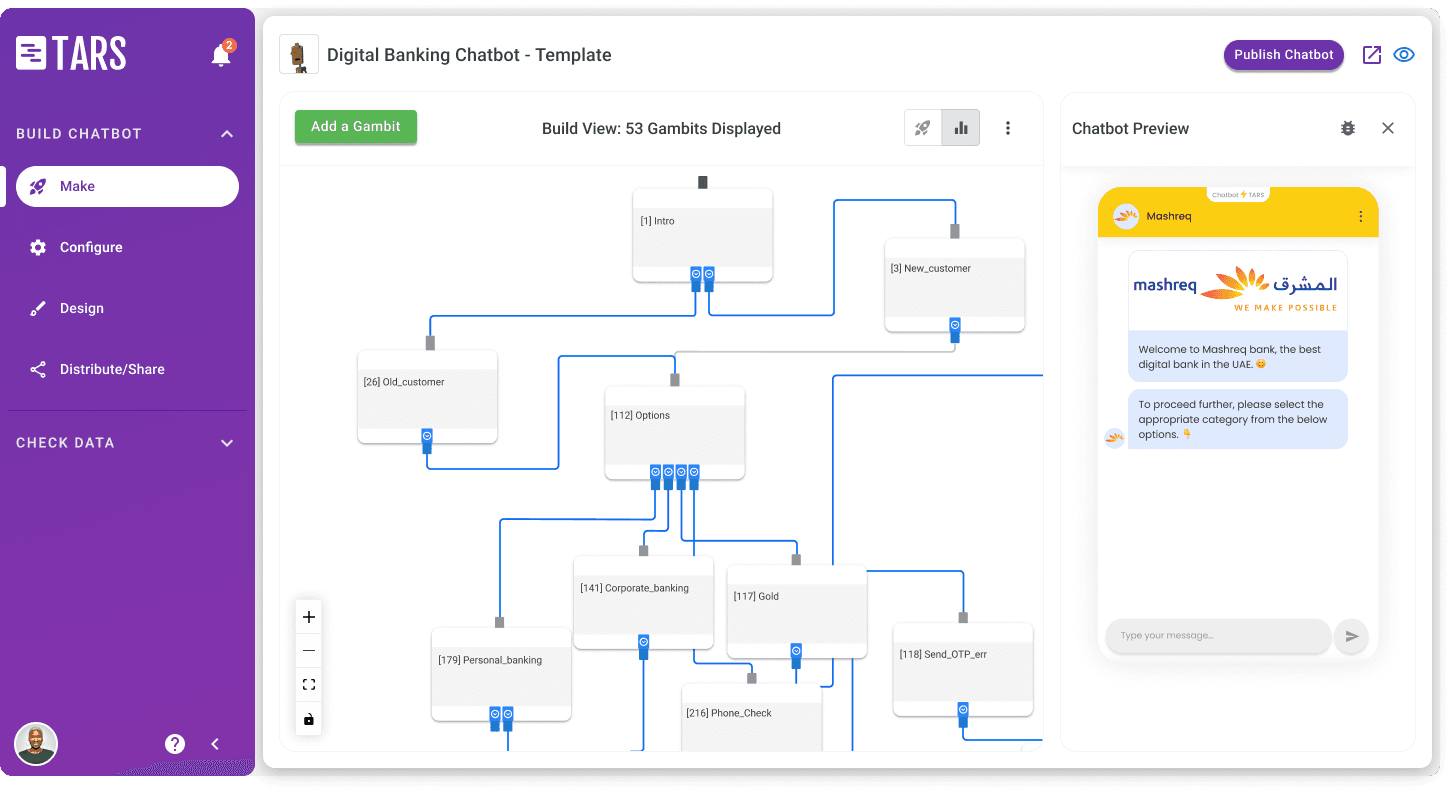Click the output connector on Send_OTP_err gambit
The height and width of the screenshot is (792, 1452).
tap(963, 714)
